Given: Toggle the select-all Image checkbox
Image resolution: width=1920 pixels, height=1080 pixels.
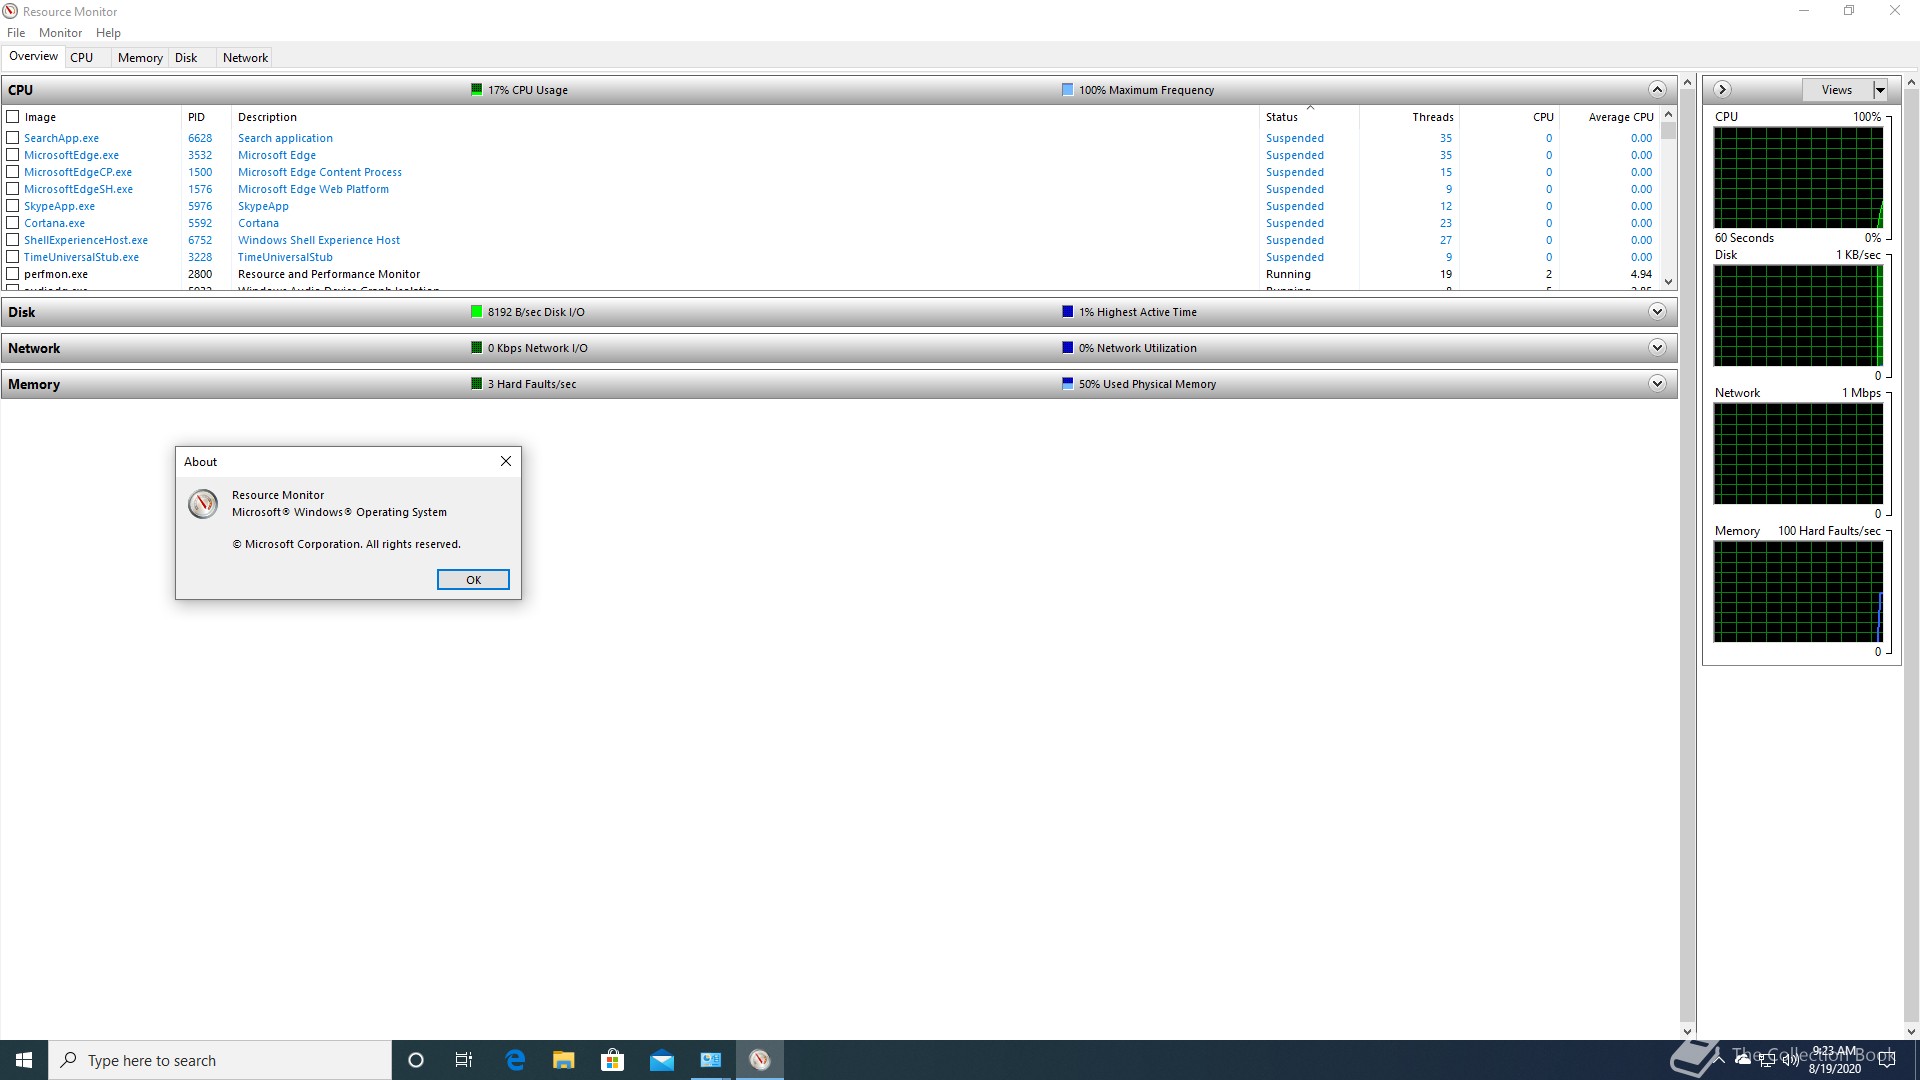Looking at the screenshot, I should 13,117.
